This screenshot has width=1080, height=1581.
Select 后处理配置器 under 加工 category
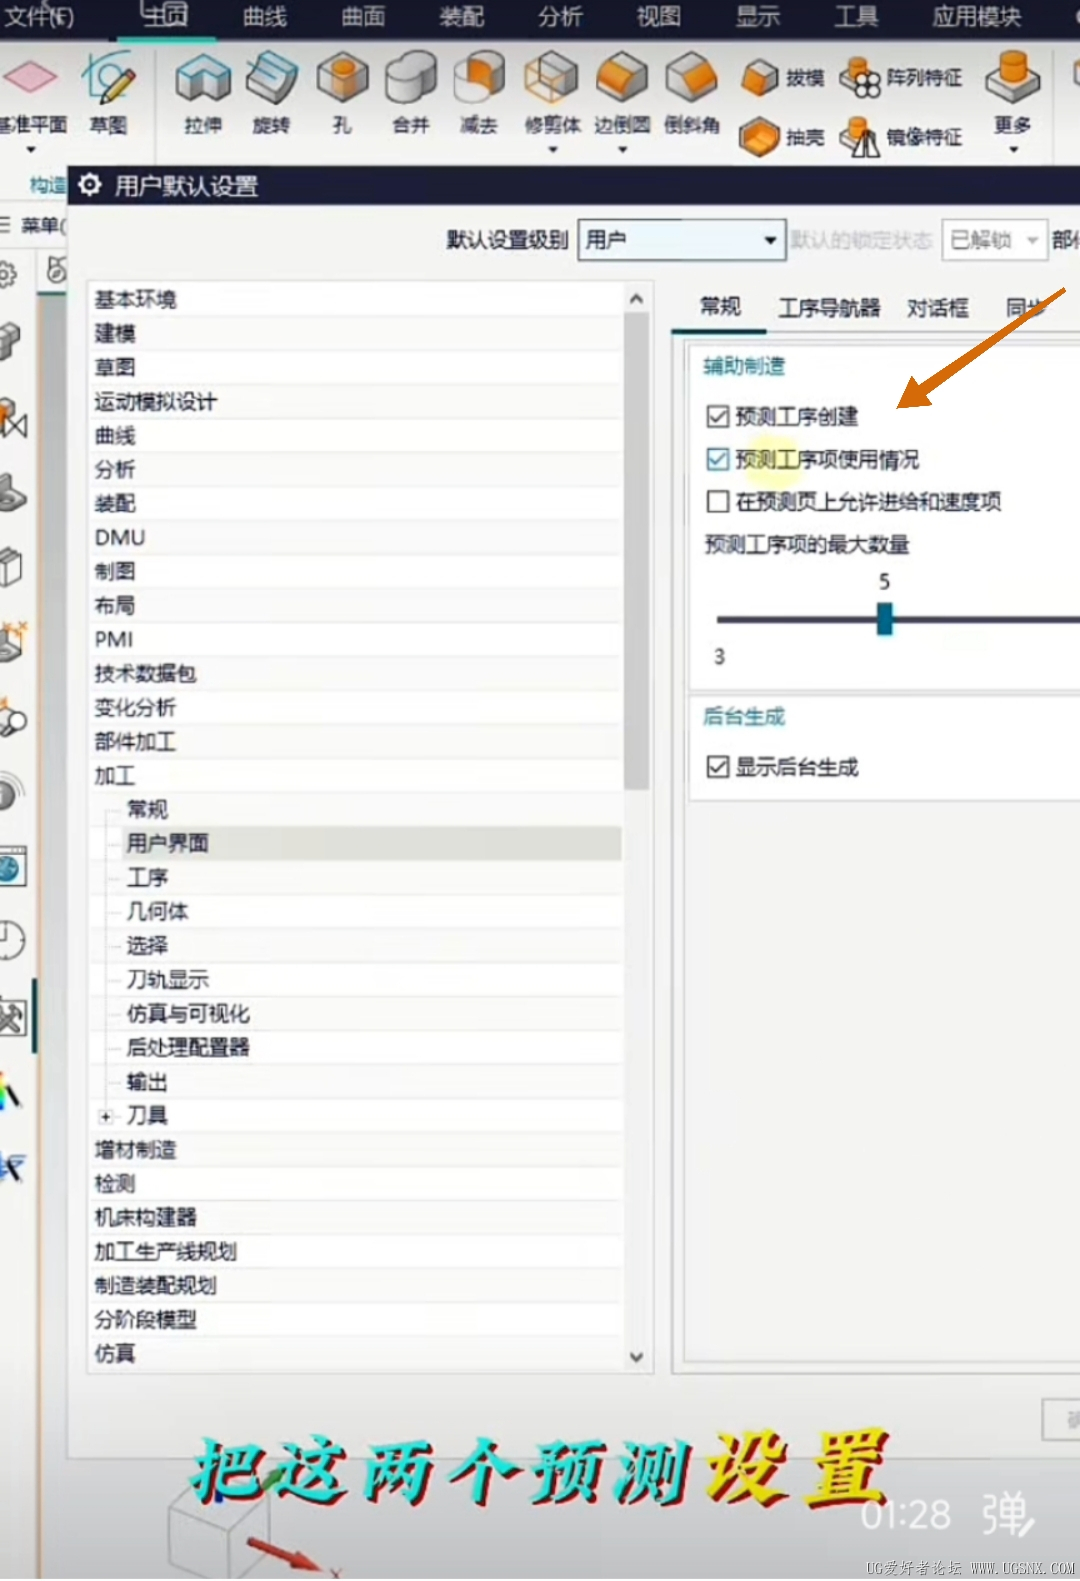(372, 1047)
